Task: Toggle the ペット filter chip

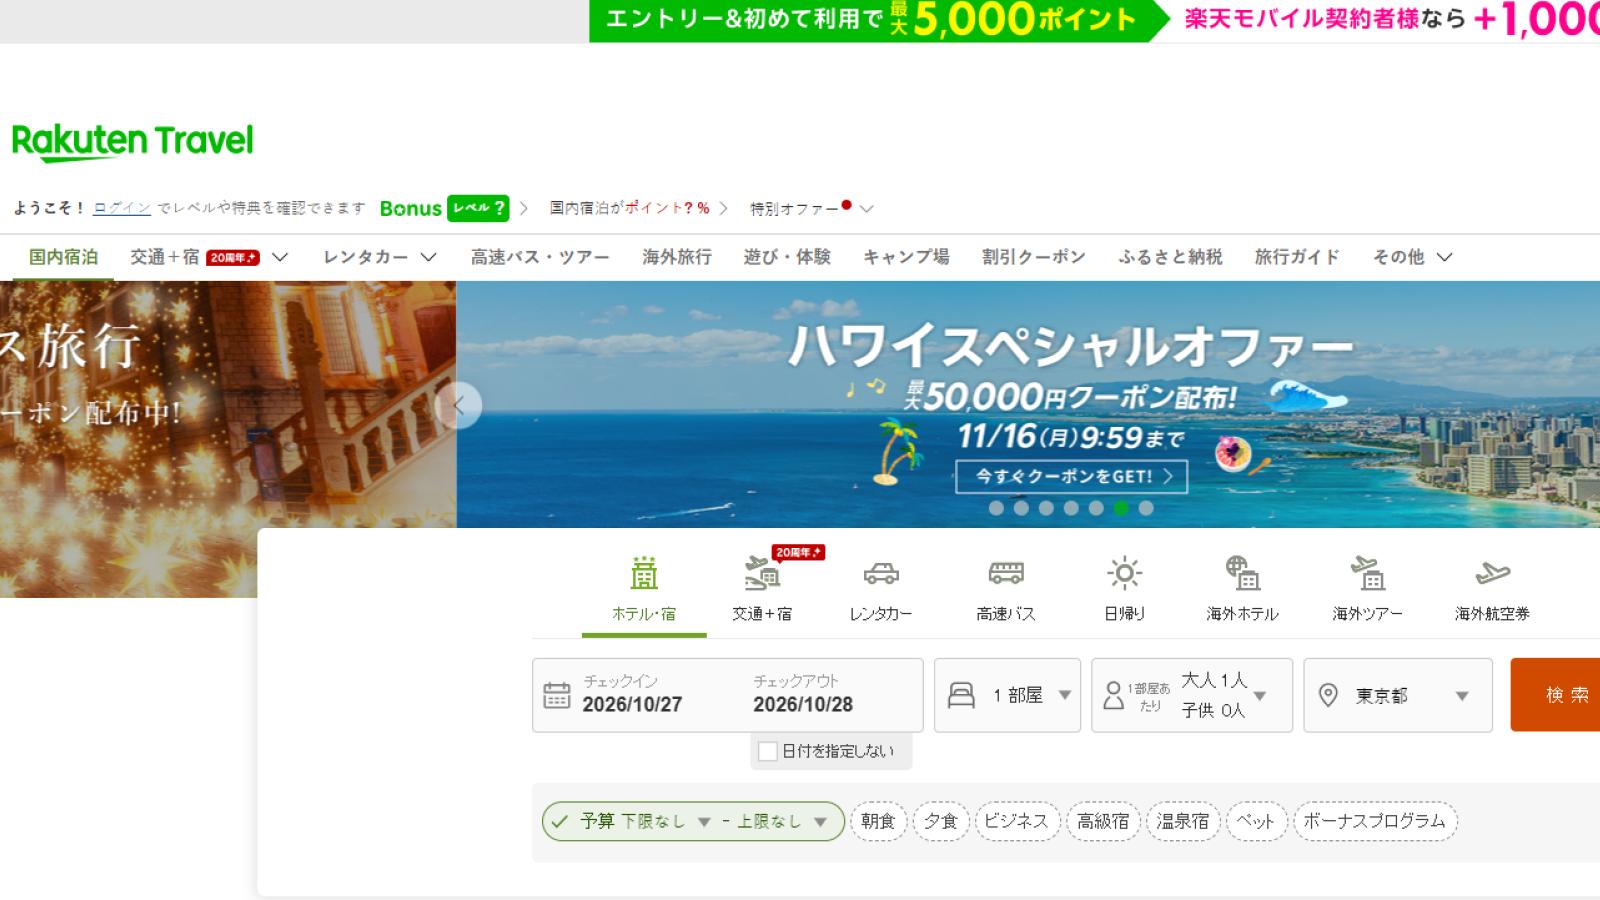Action: [1256, 821]
